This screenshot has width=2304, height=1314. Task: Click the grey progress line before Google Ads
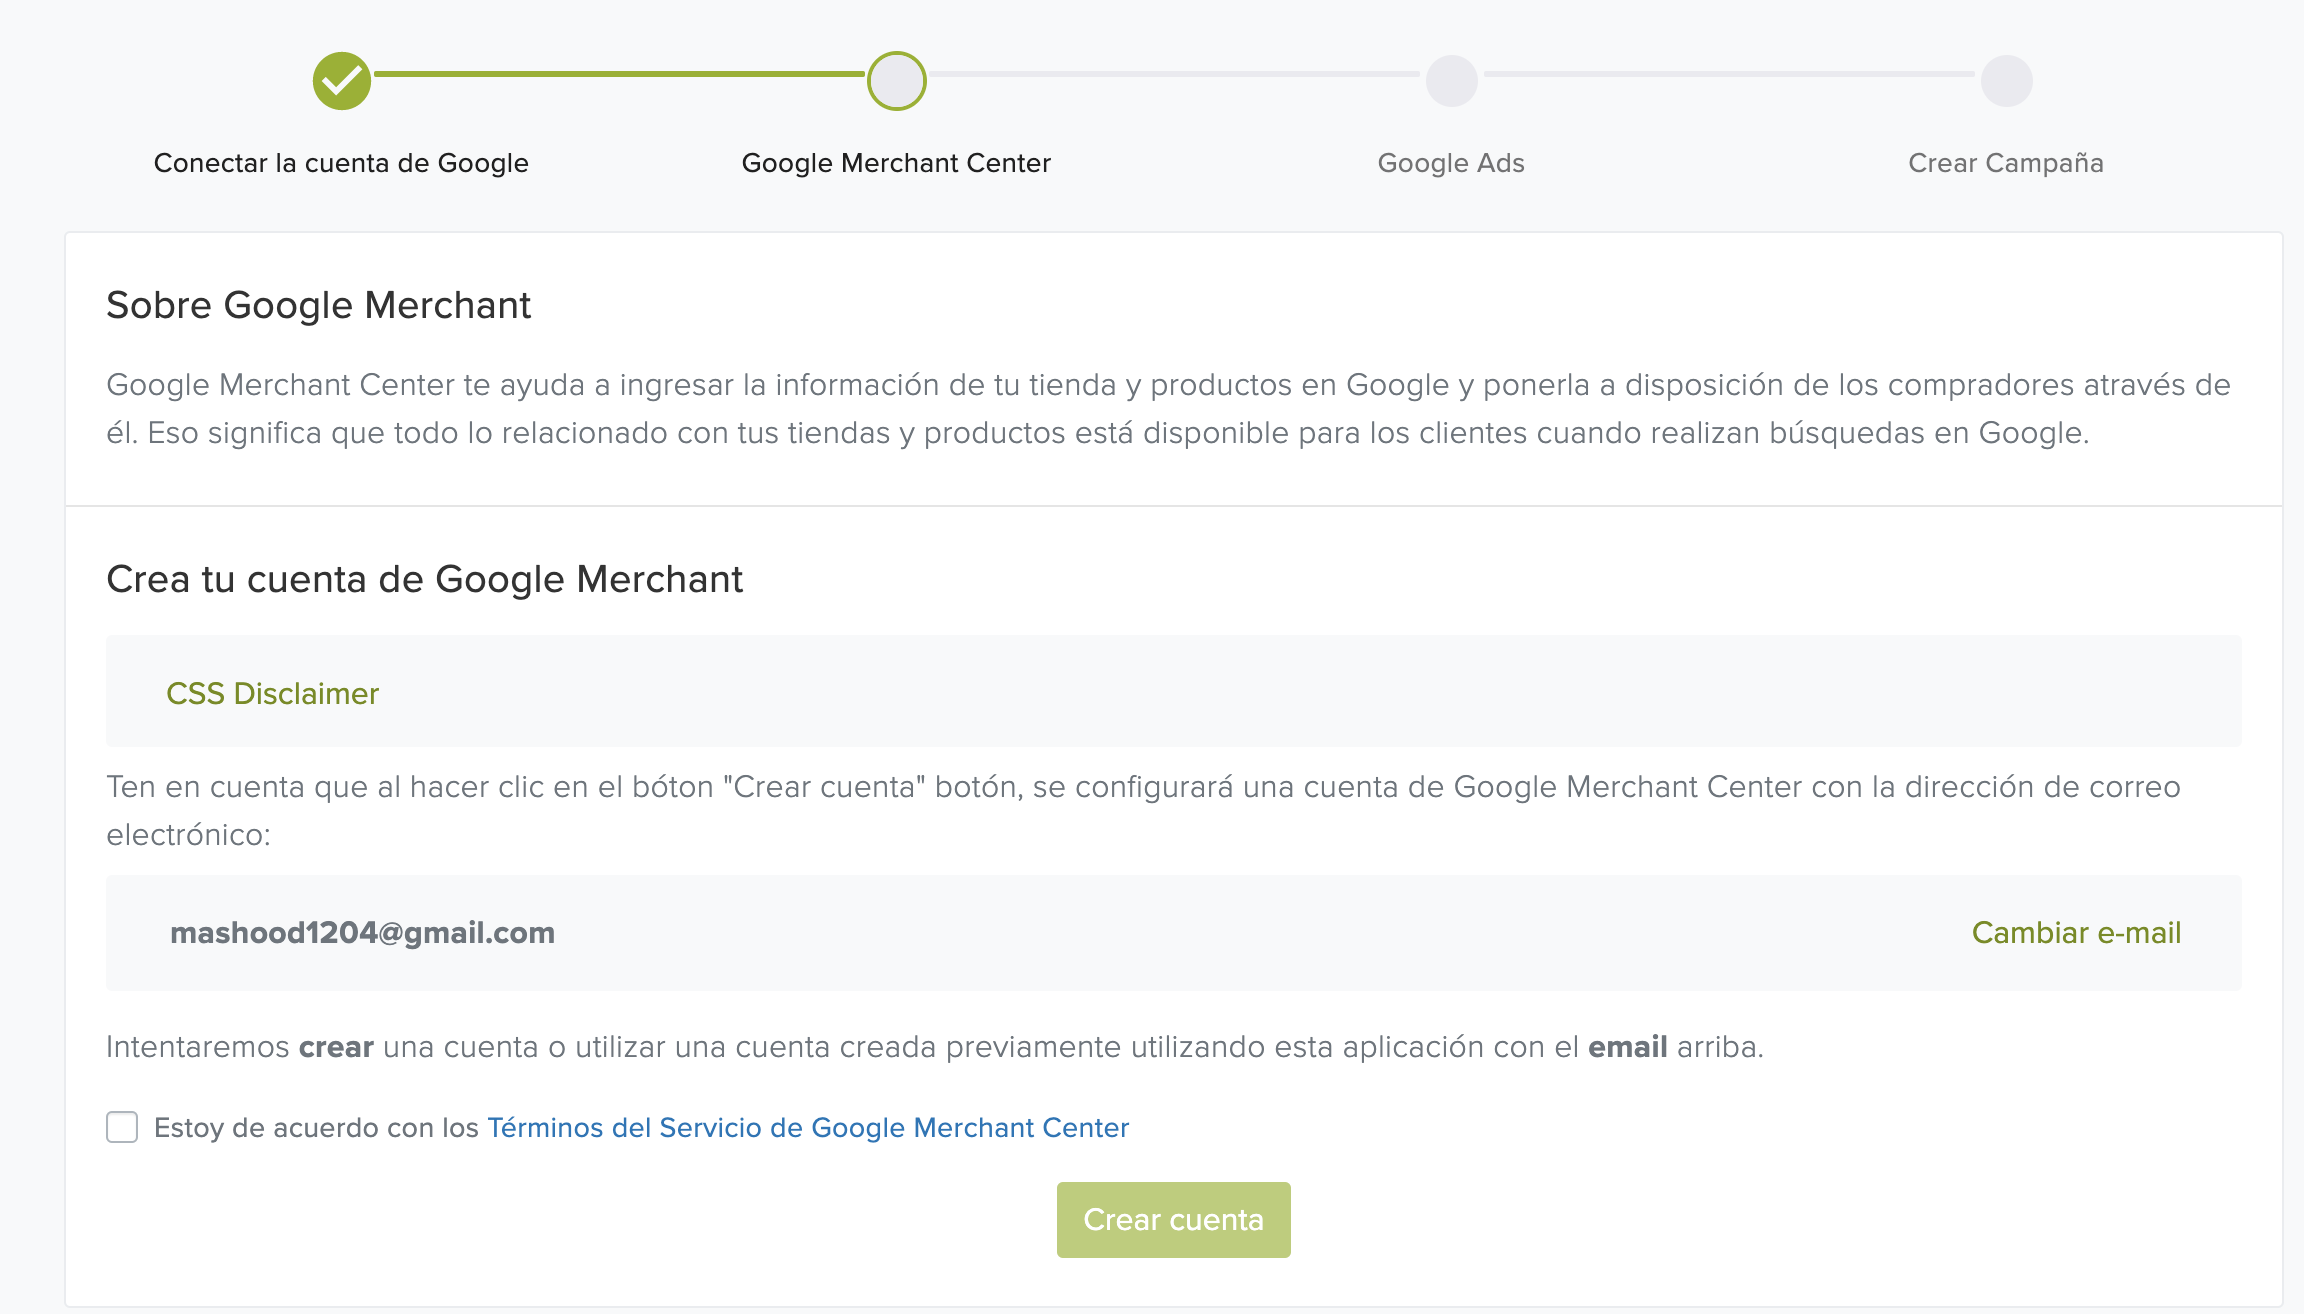[1175, 74]
